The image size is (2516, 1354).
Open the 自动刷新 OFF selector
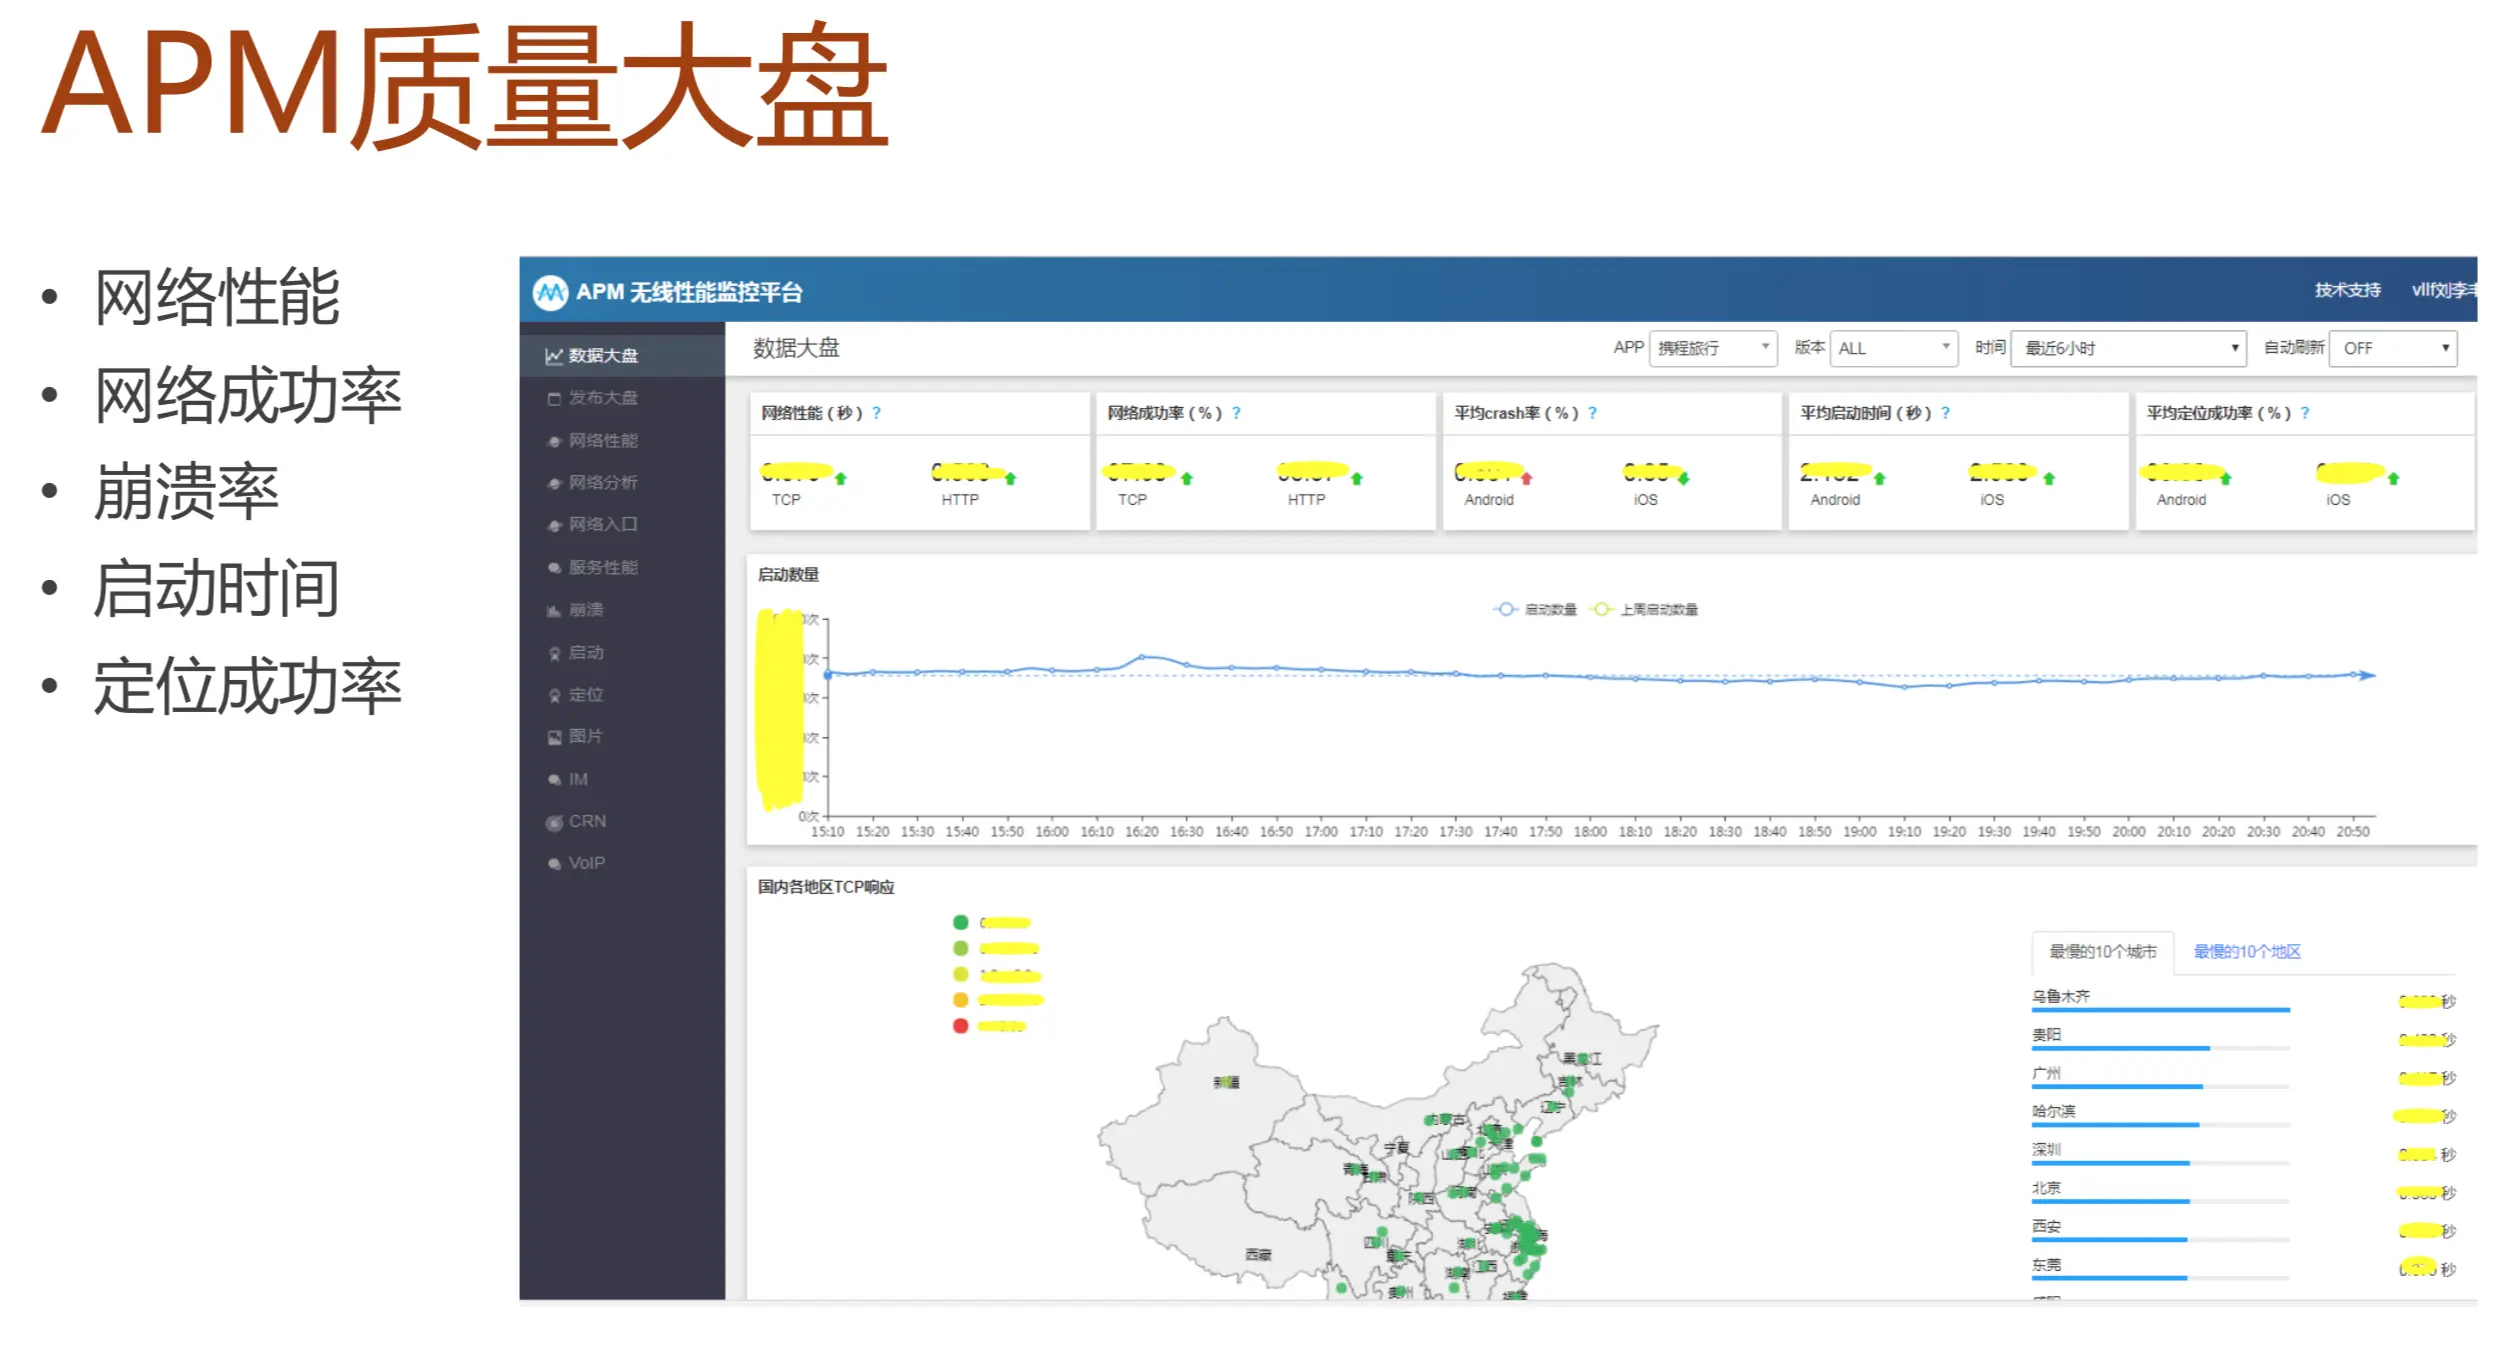2392,348
